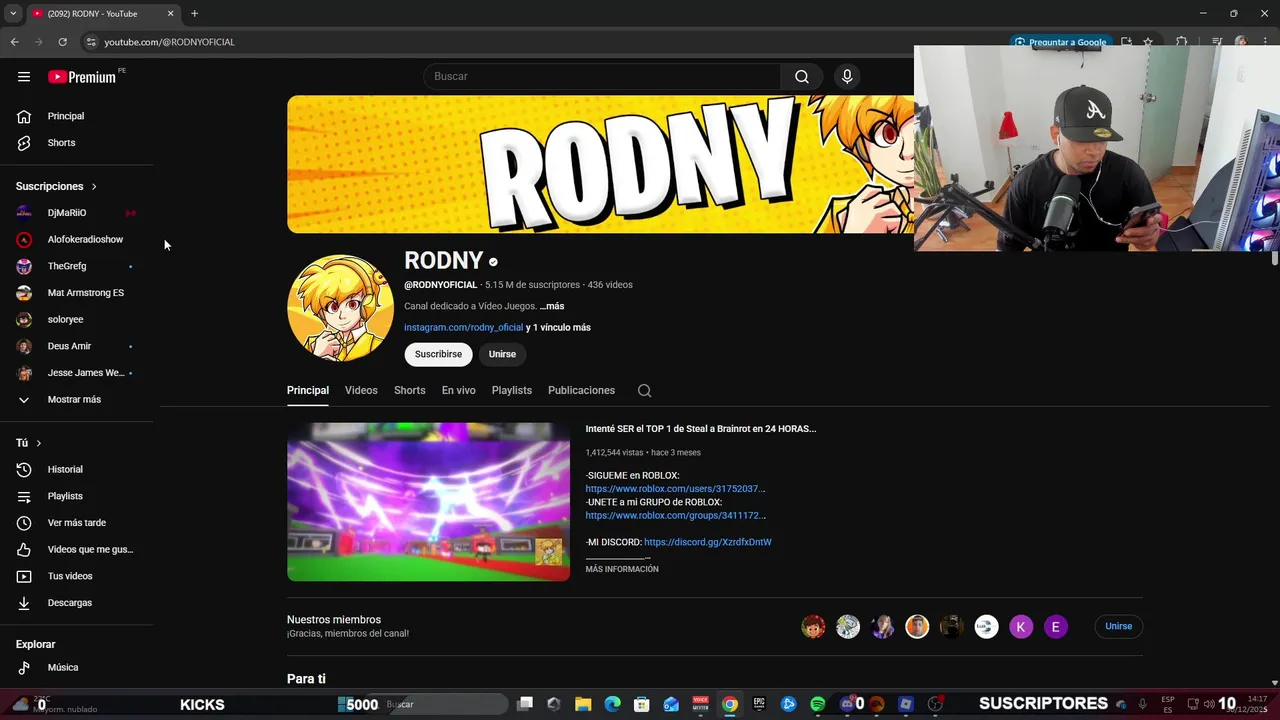Expand MÁS INFORMACIÓN under featured video
The image size is (1280, 720).
pyautogui.click(x=622, y=569)
